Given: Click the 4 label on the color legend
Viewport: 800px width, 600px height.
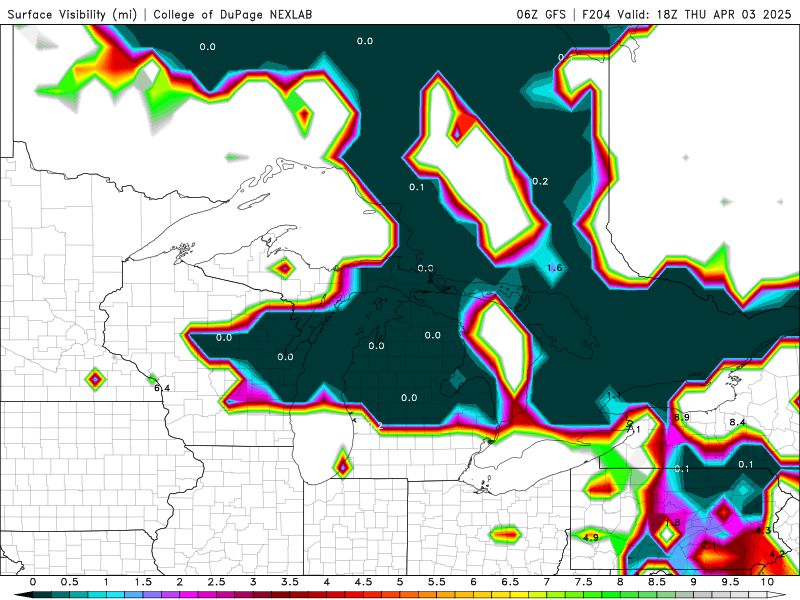Looking at the screenshot, I should point(327,582).
